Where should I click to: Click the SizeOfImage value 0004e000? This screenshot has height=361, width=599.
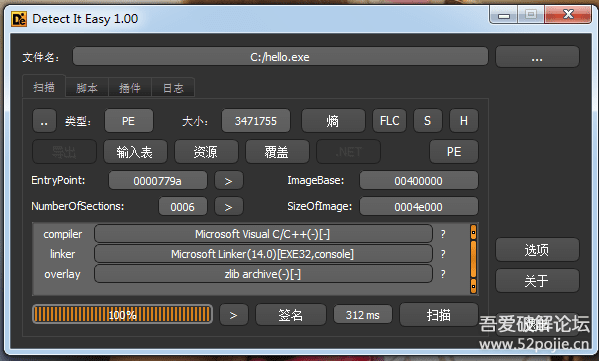(x=419, y=206)
